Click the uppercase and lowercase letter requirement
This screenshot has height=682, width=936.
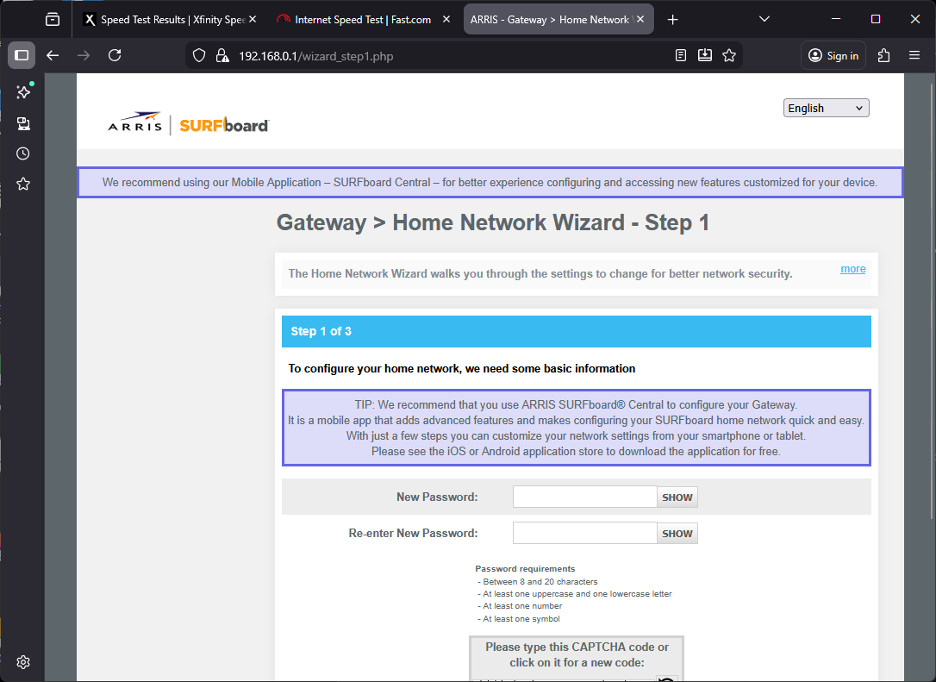[x=574, y=594]
